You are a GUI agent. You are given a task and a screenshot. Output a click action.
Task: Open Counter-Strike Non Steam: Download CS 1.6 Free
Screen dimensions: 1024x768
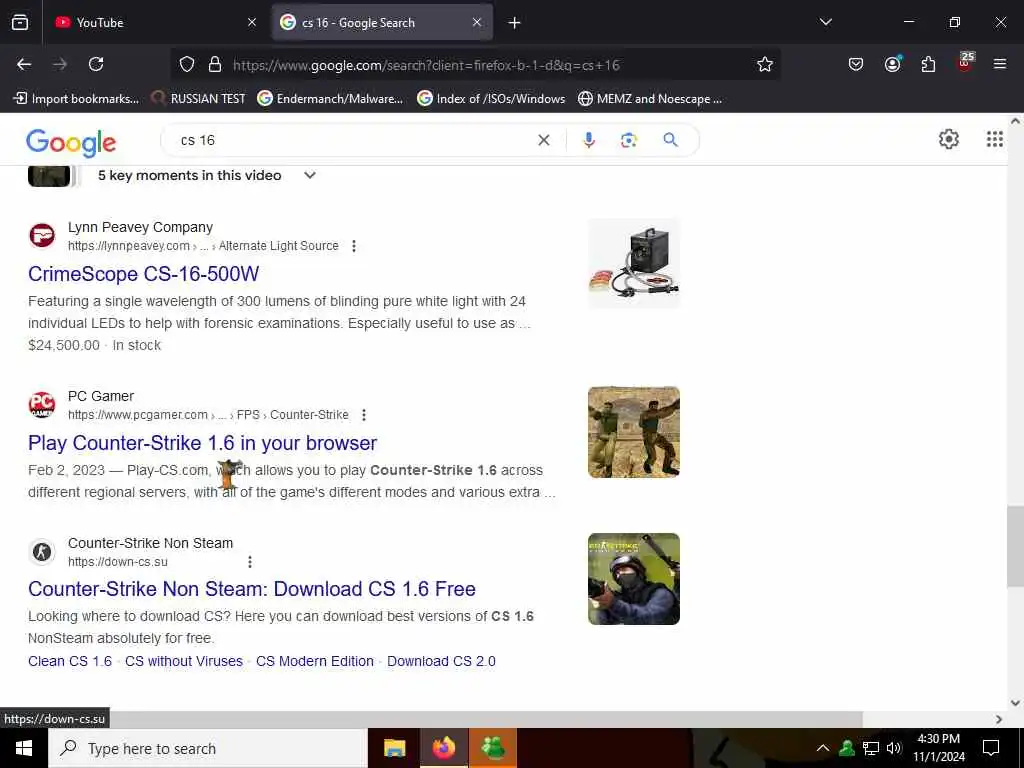[251, 589]
